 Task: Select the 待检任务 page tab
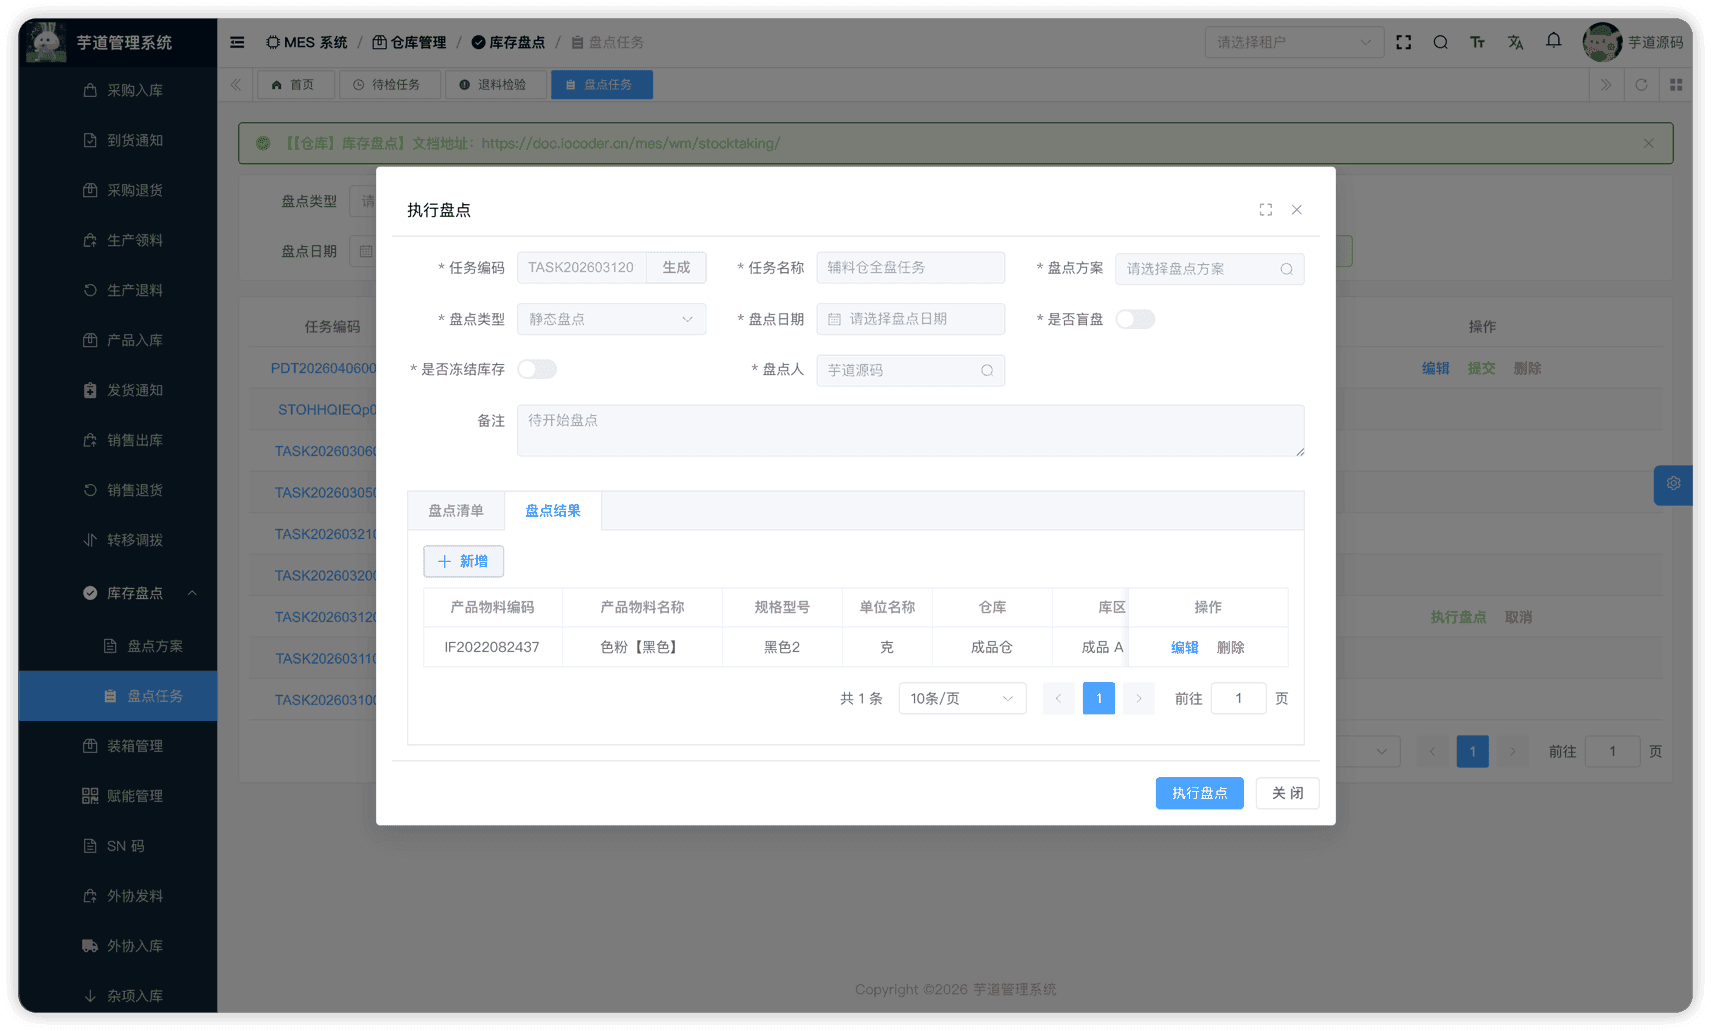click(x=388, y=85)
